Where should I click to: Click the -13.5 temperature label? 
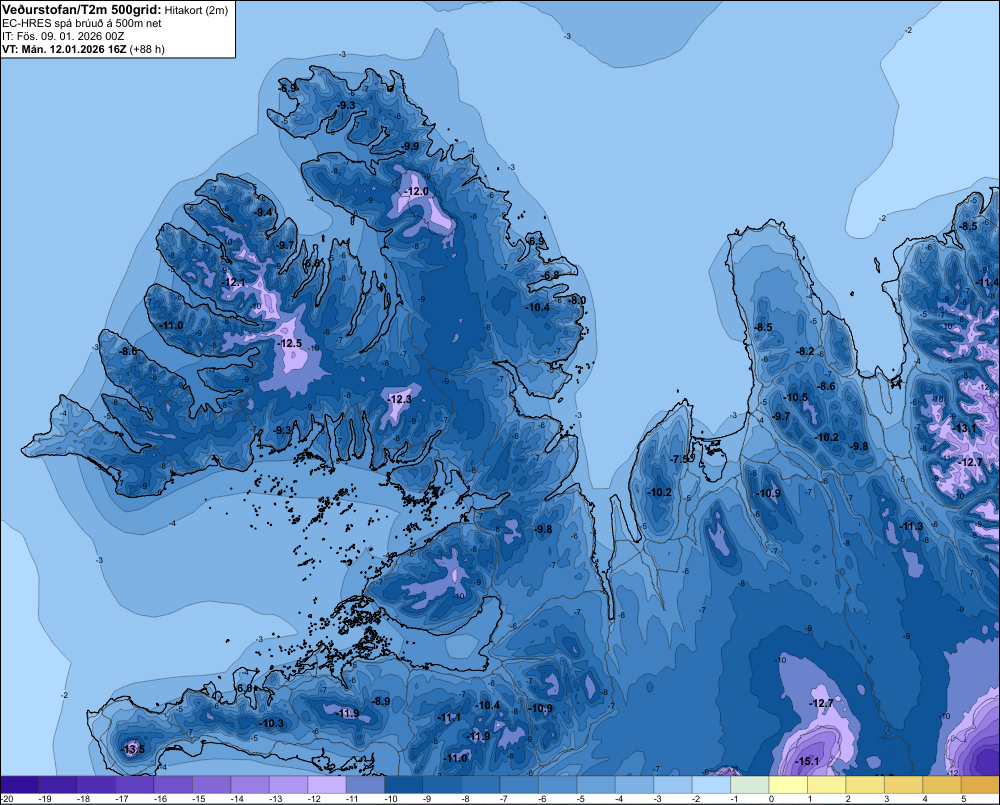tap(133, 749)
